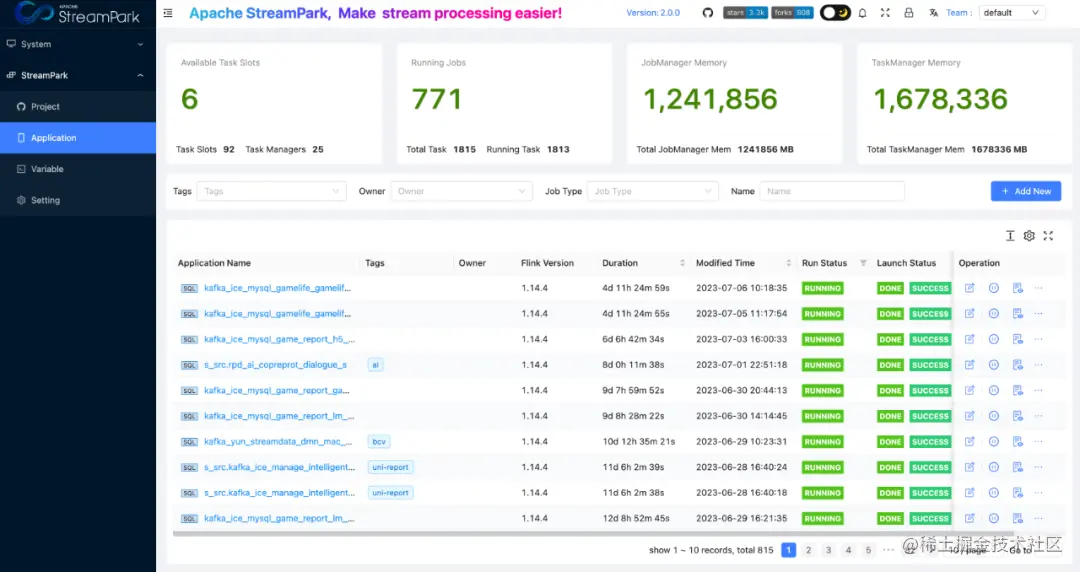Edit the application modified 2023-07-06 10:18:35
Image resolution: width=1080 pixels, height=572 pixels.
tap(969, 288)
